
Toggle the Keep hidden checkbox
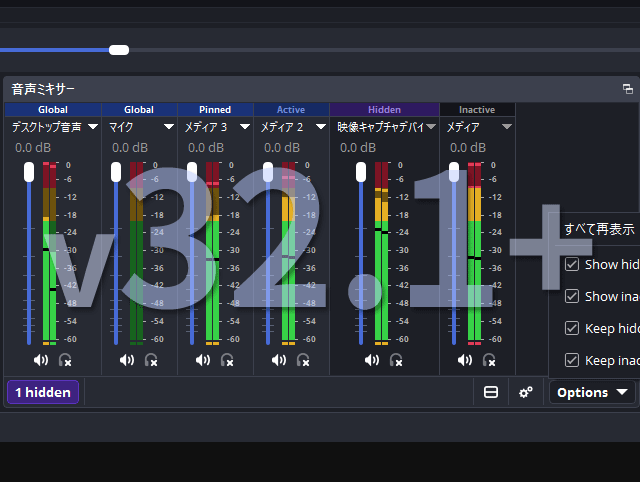tap(572, 328)
